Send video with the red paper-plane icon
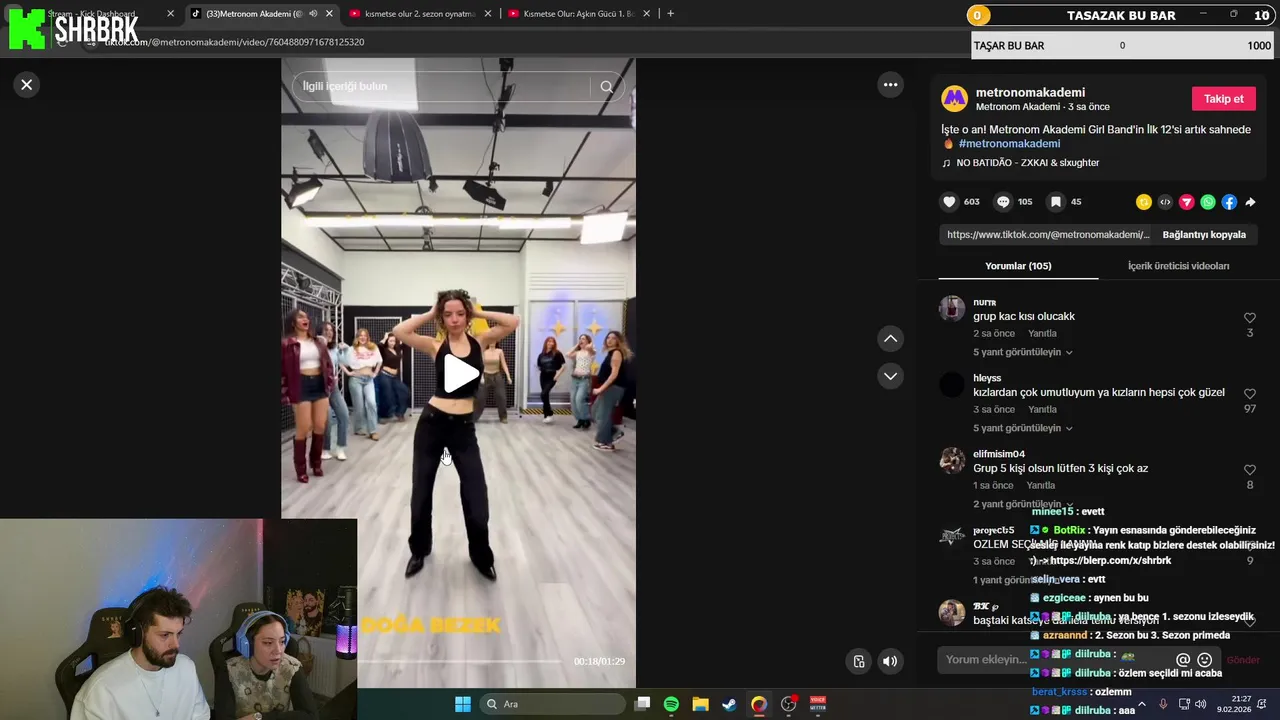Image resolution: width=1280 pixels, height=720 pixels. point(1187,202)
